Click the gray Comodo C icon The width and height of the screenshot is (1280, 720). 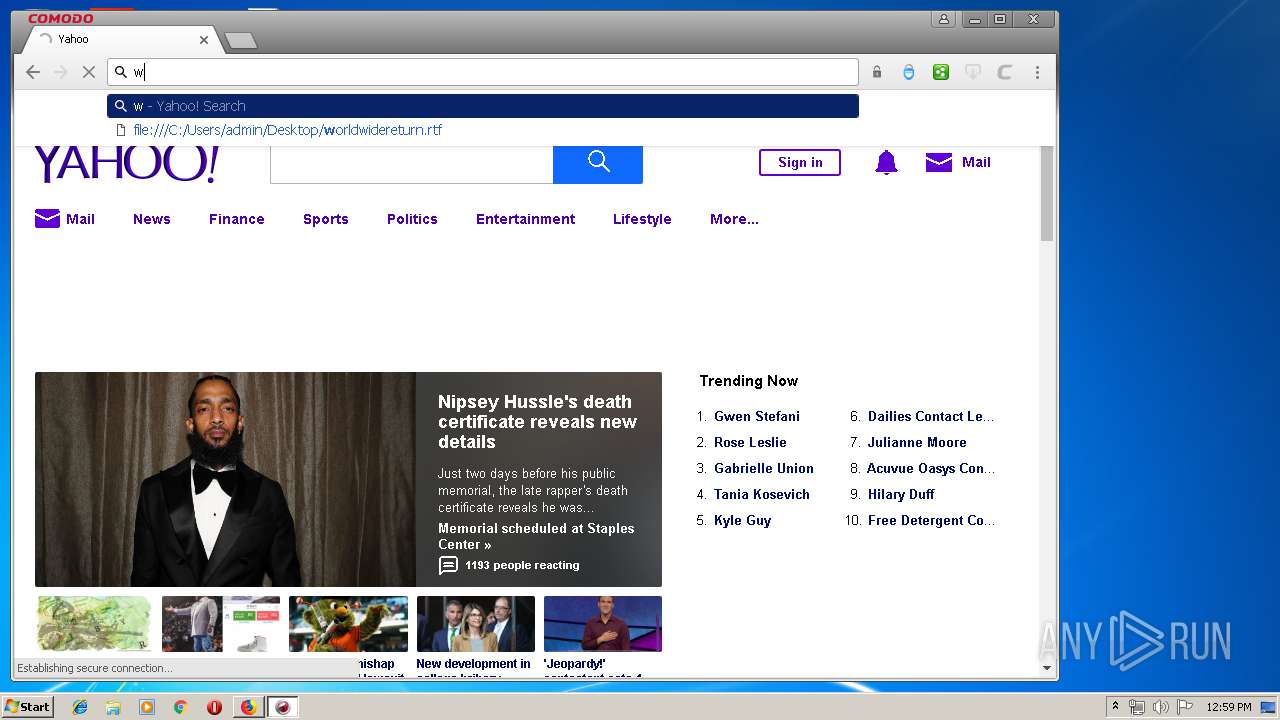click(x=1005, y=72)
